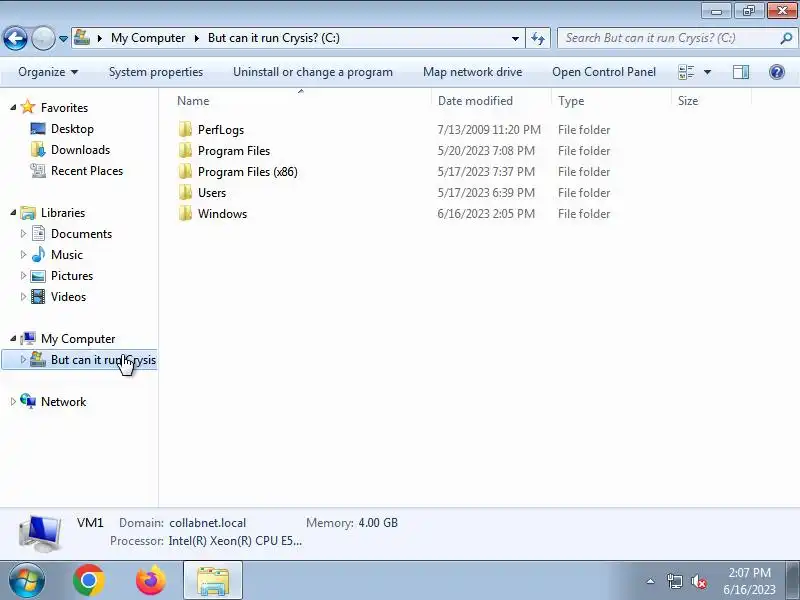
Task: Click the greyed Forward arrow button
Action: (x=43, y=38)
